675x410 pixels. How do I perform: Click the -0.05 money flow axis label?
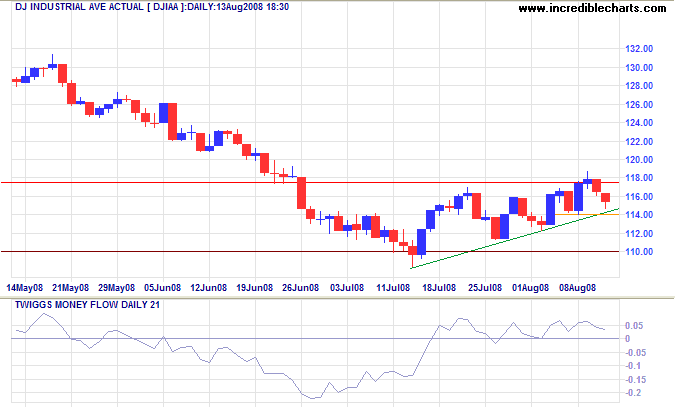click(634, 353)
